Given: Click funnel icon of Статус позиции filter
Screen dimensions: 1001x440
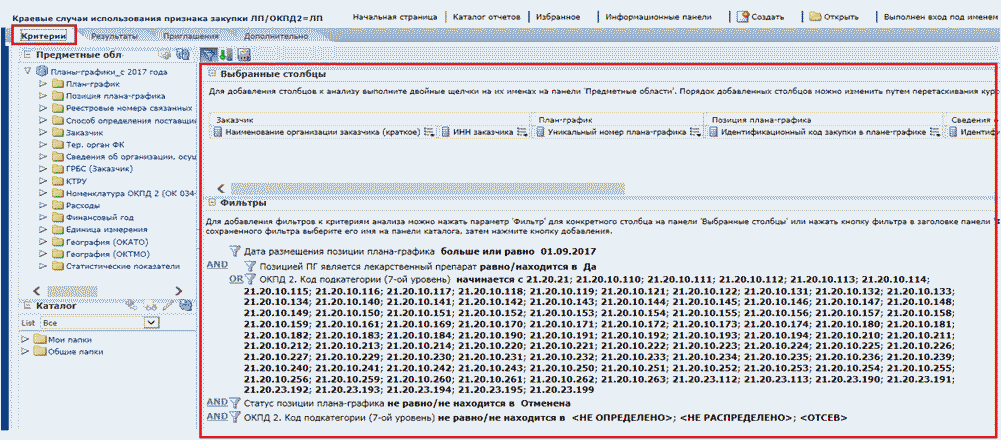Looking at the screenshot, I should [235, 402].
